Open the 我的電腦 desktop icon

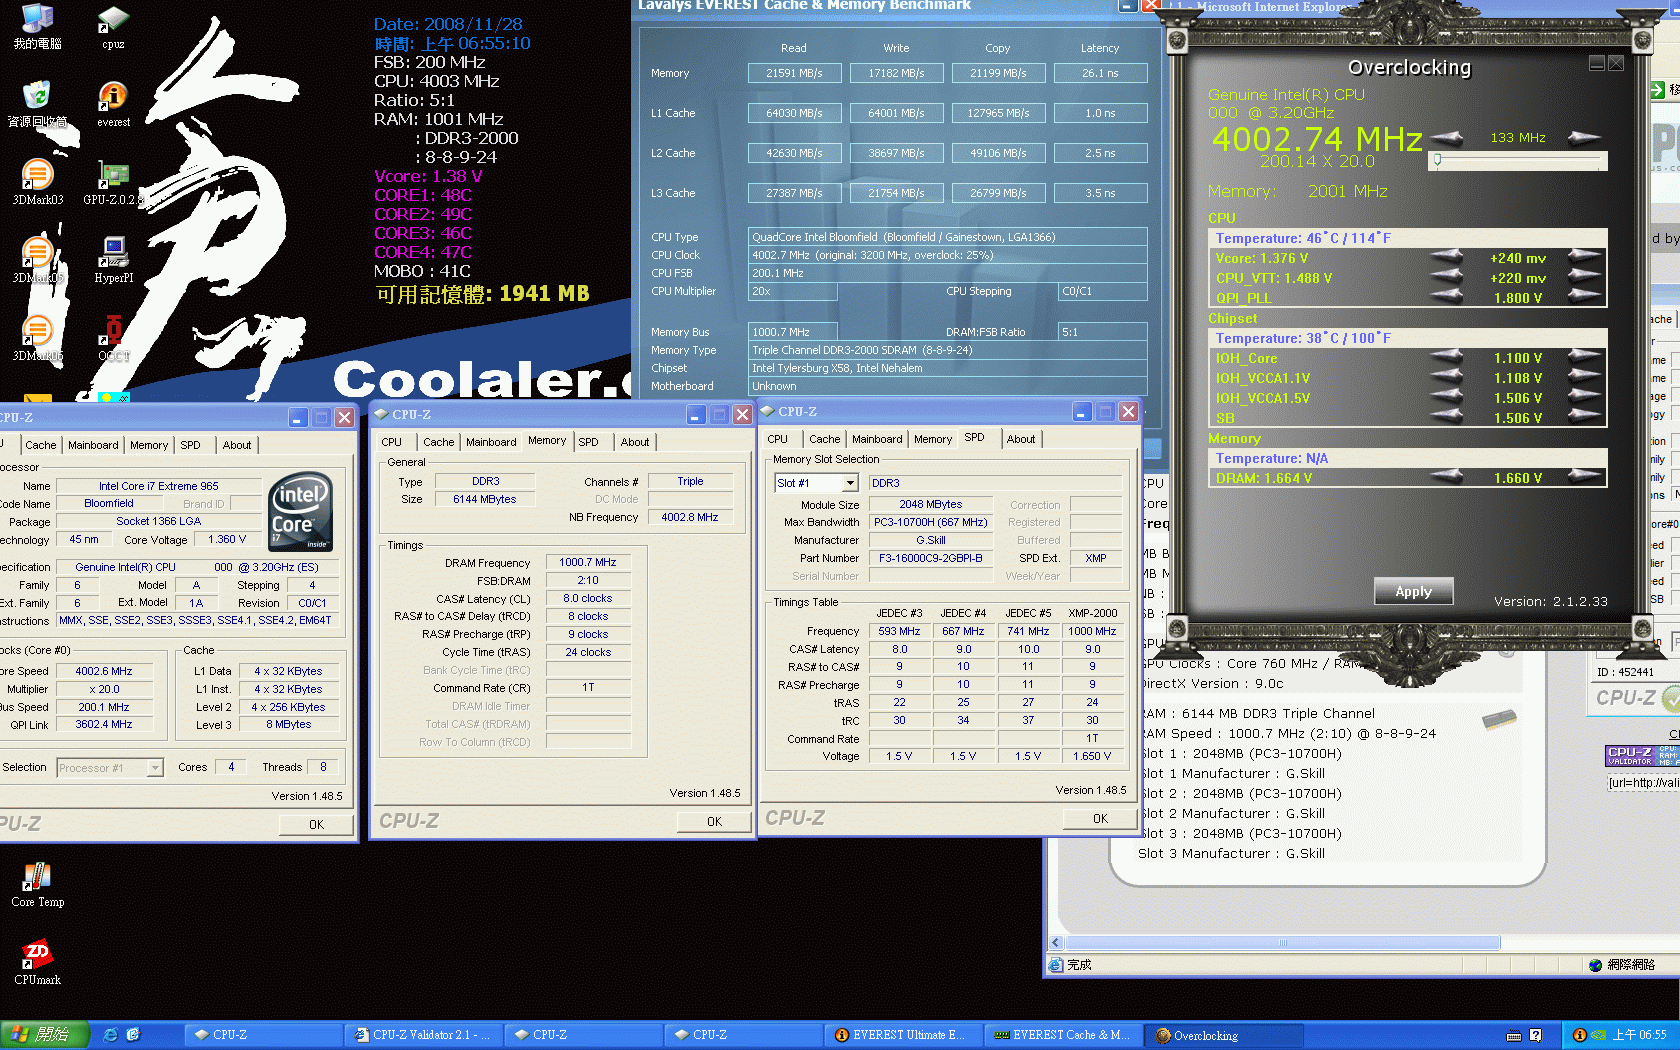(x=37, y=25)
